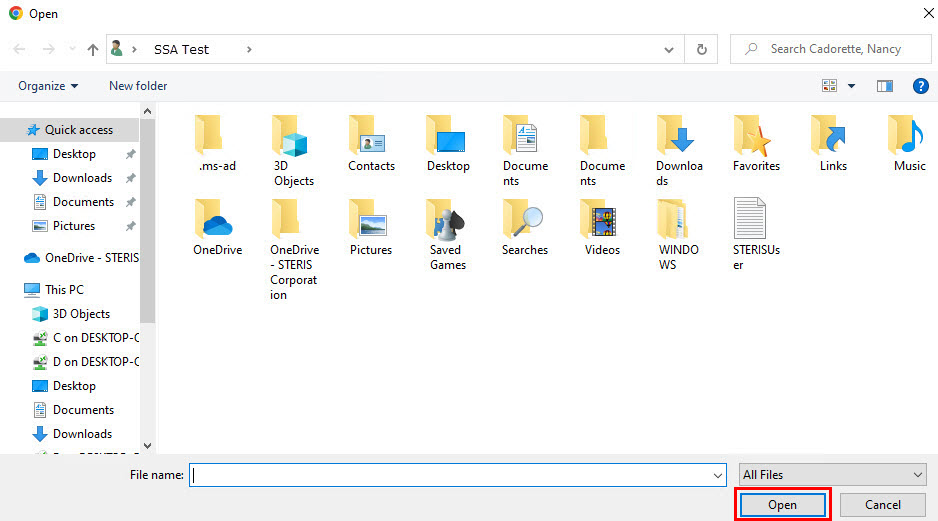Select D on DESKTOP drive in sidebar
938x521 pixels.
pos(85,361)
